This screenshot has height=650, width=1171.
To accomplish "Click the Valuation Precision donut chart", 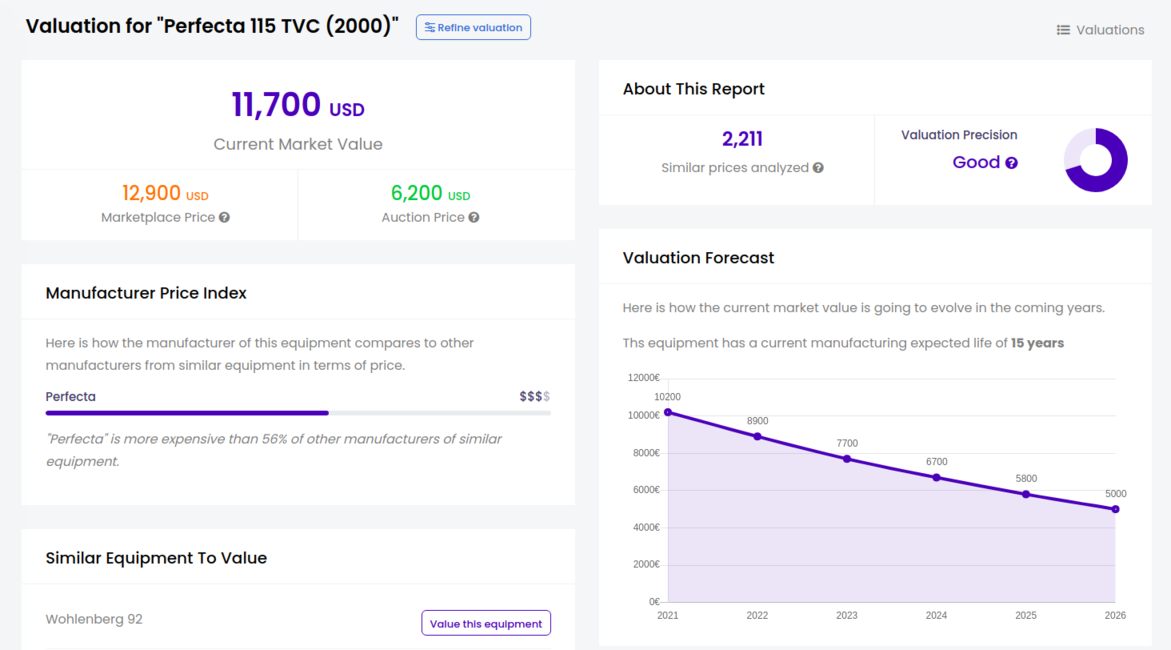I will [1095, 160].
